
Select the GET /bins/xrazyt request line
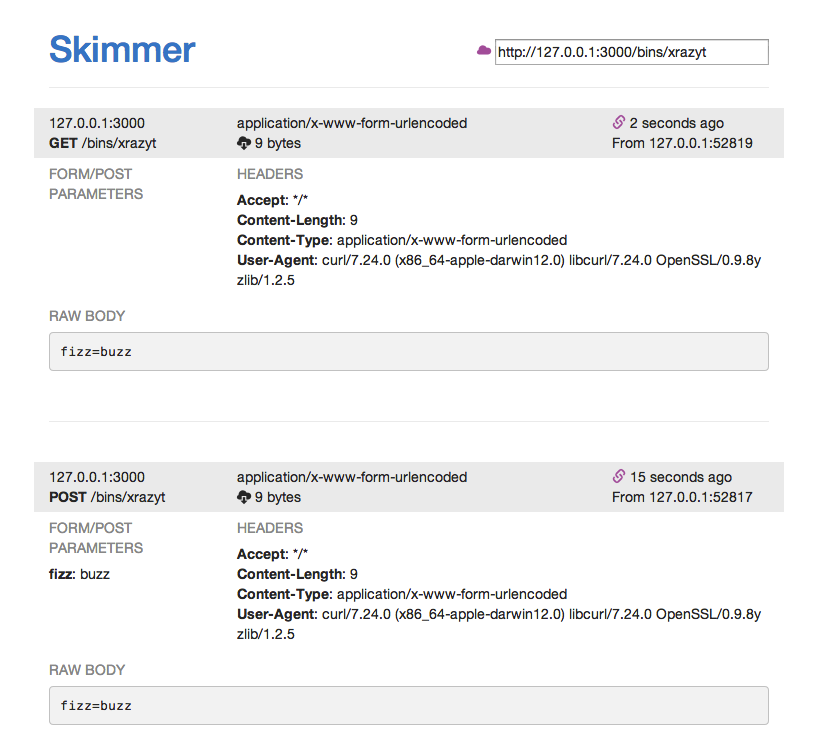coord(103,143)
